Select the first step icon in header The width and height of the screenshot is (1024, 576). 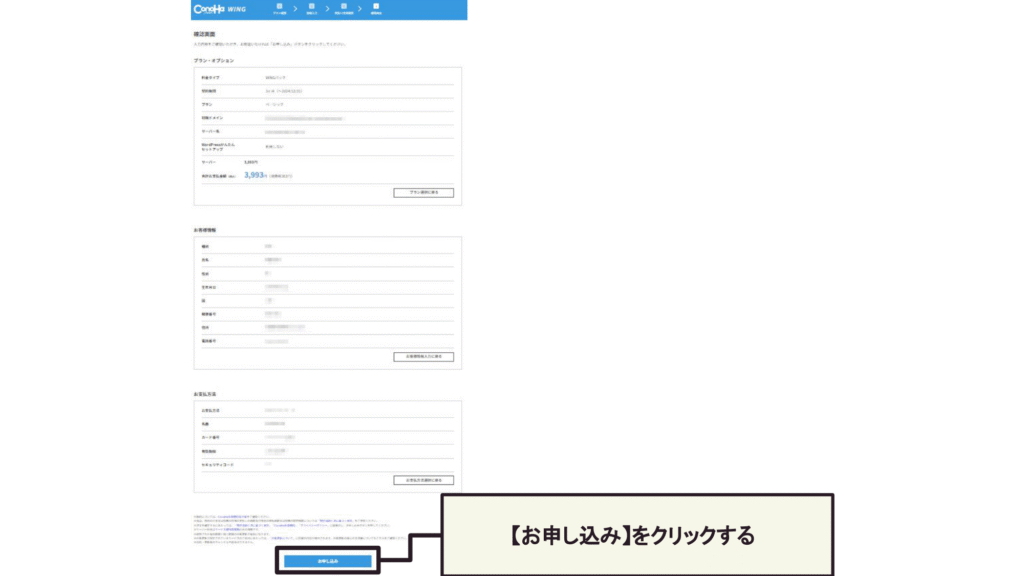(281, 8)
